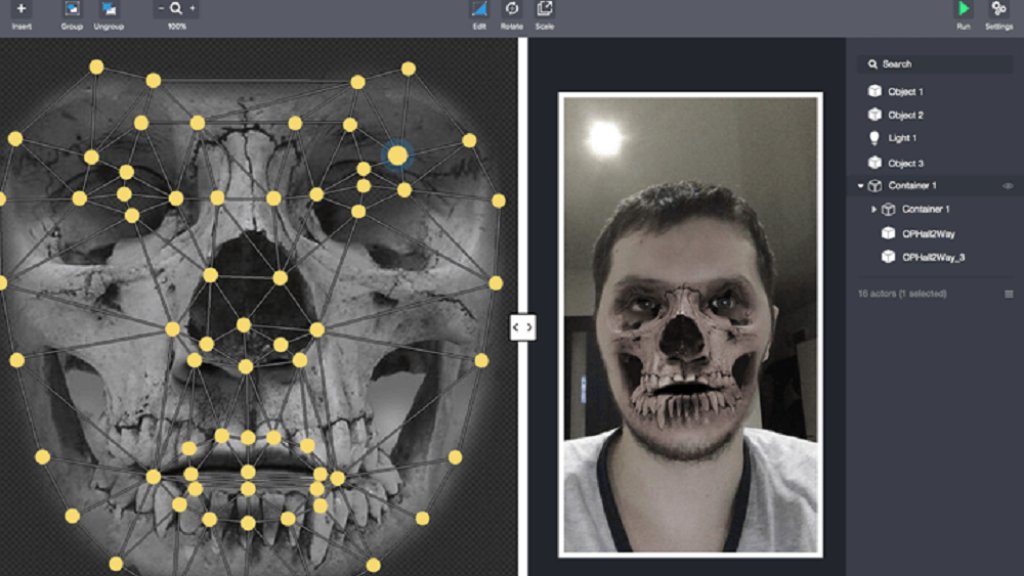Click the Ungroup toolbar icon
Screen dimensions: 1024x576
[x=108, y=9]
